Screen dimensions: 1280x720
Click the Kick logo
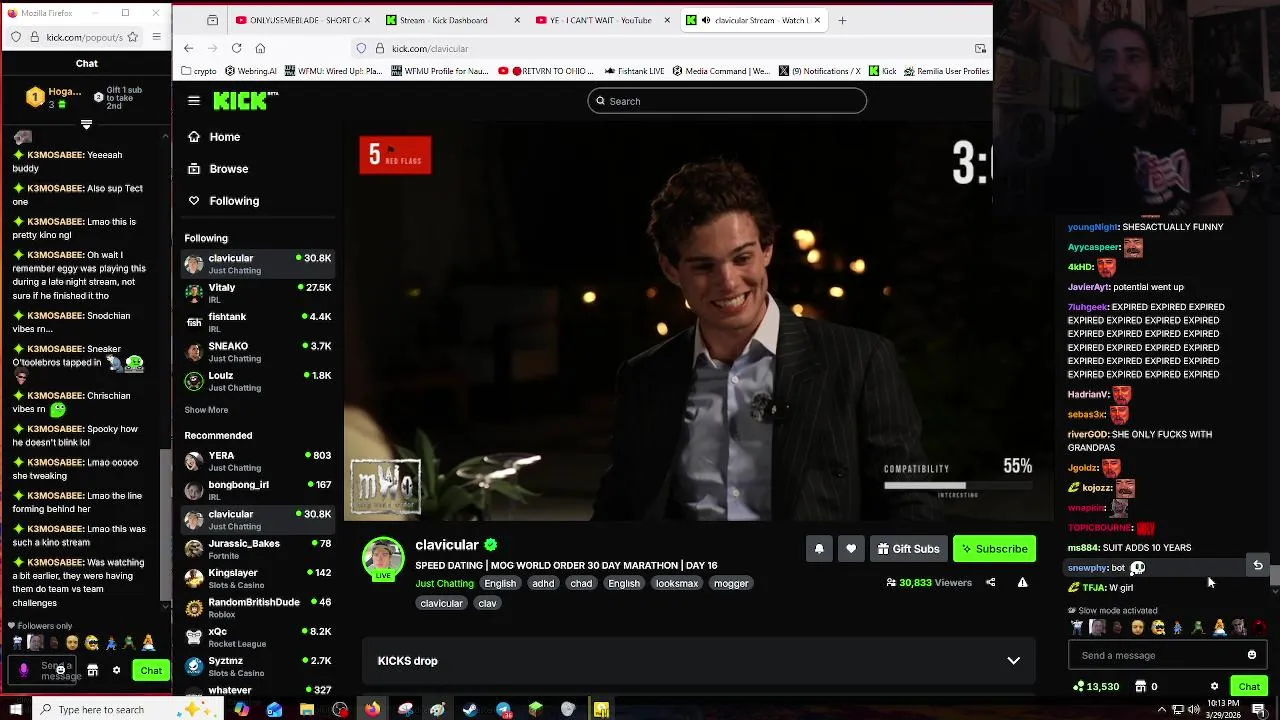pyautogui.click(x=245, y=101)
